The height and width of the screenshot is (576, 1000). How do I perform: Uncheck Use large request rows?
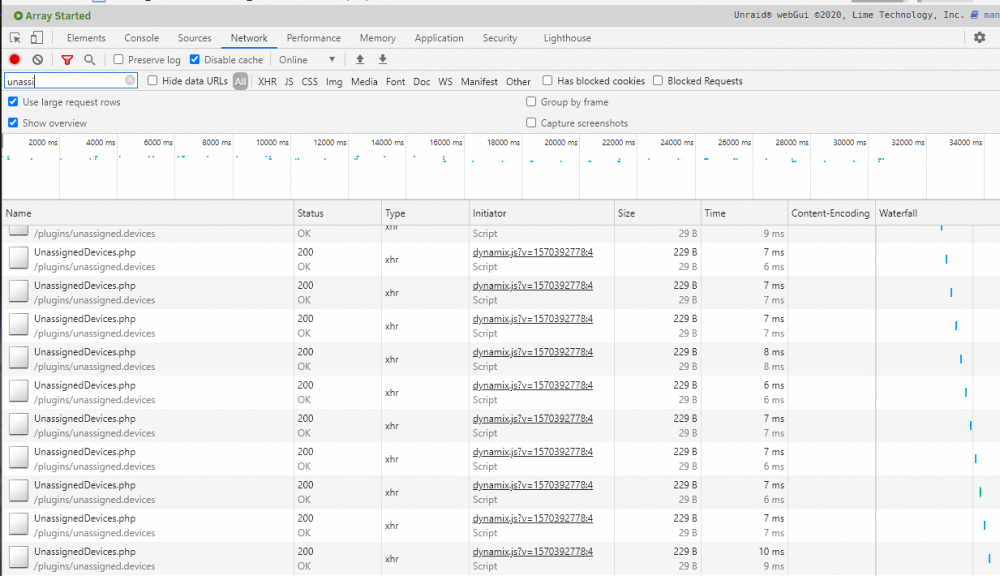[13, 101]
